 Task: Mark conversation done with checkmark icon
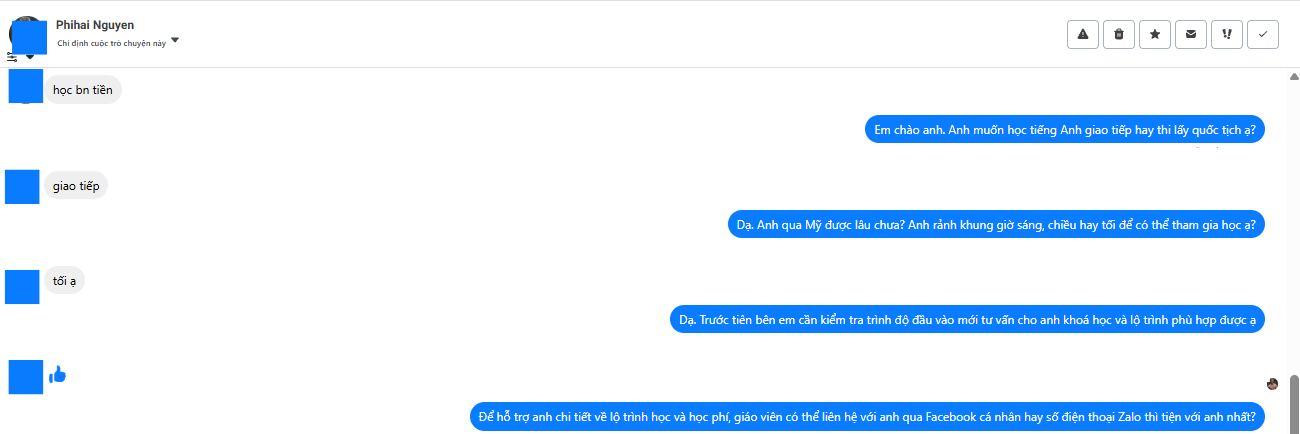[x=1263, y=34]
